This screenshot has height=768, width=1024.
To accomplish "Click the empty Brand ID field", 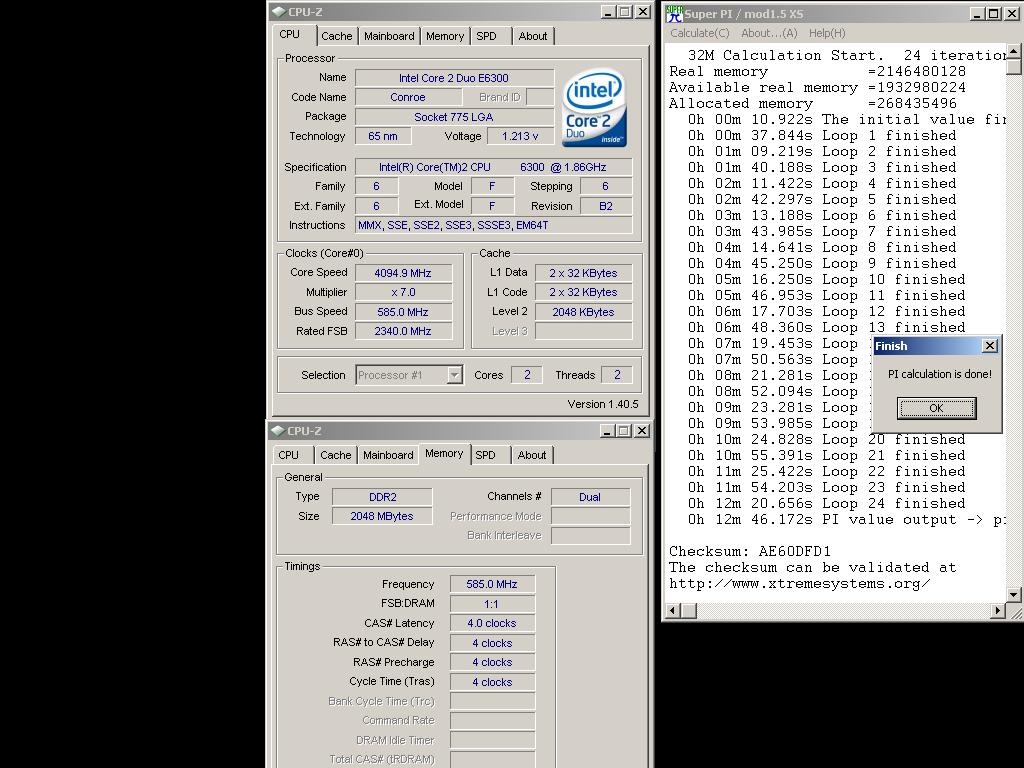I will click(x=540, y=97).
